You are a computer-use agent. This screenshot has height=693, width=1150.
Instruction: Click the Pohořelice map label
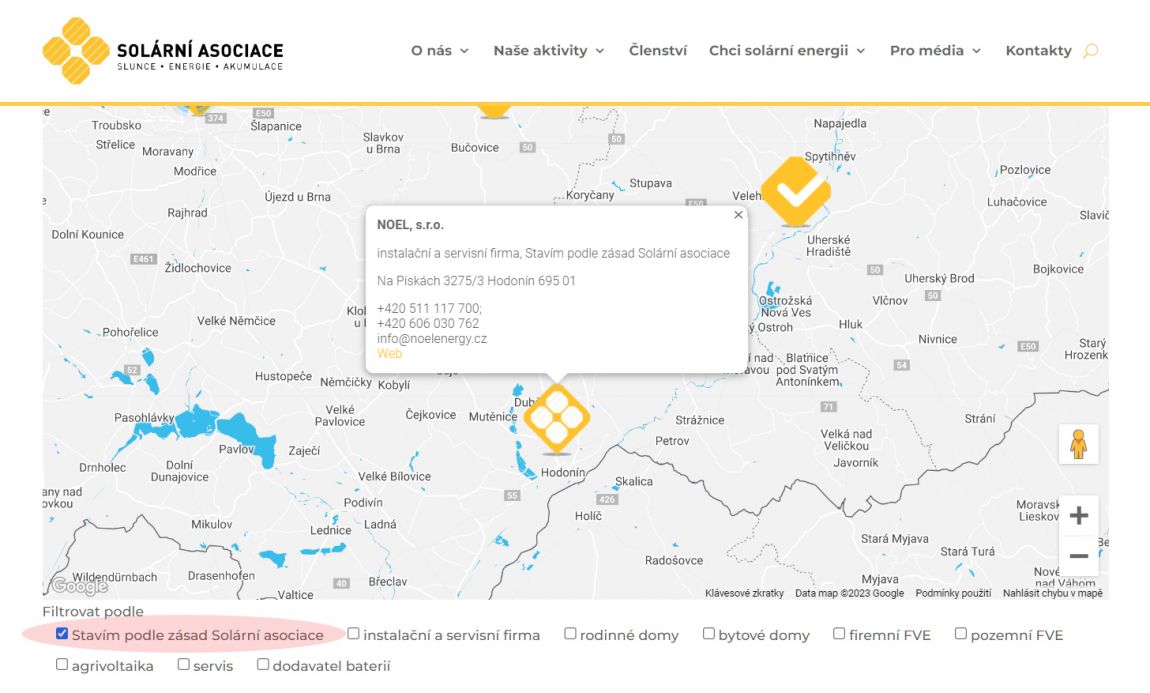(131, 332)
